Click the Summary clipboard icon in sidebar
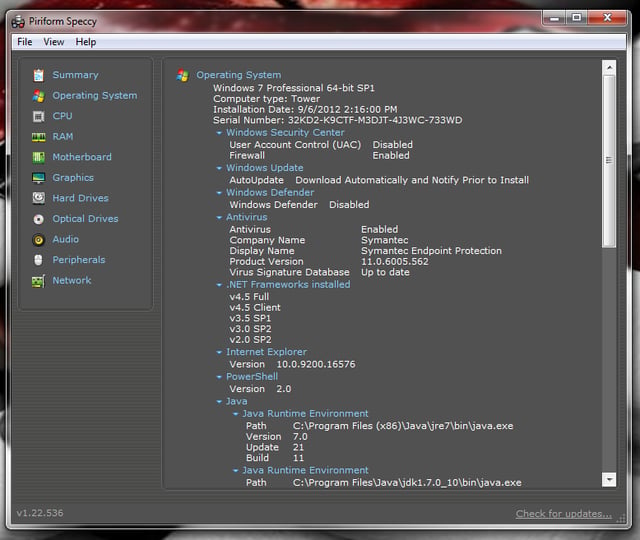Screen dimensions: 640x540 click(38, 75)
